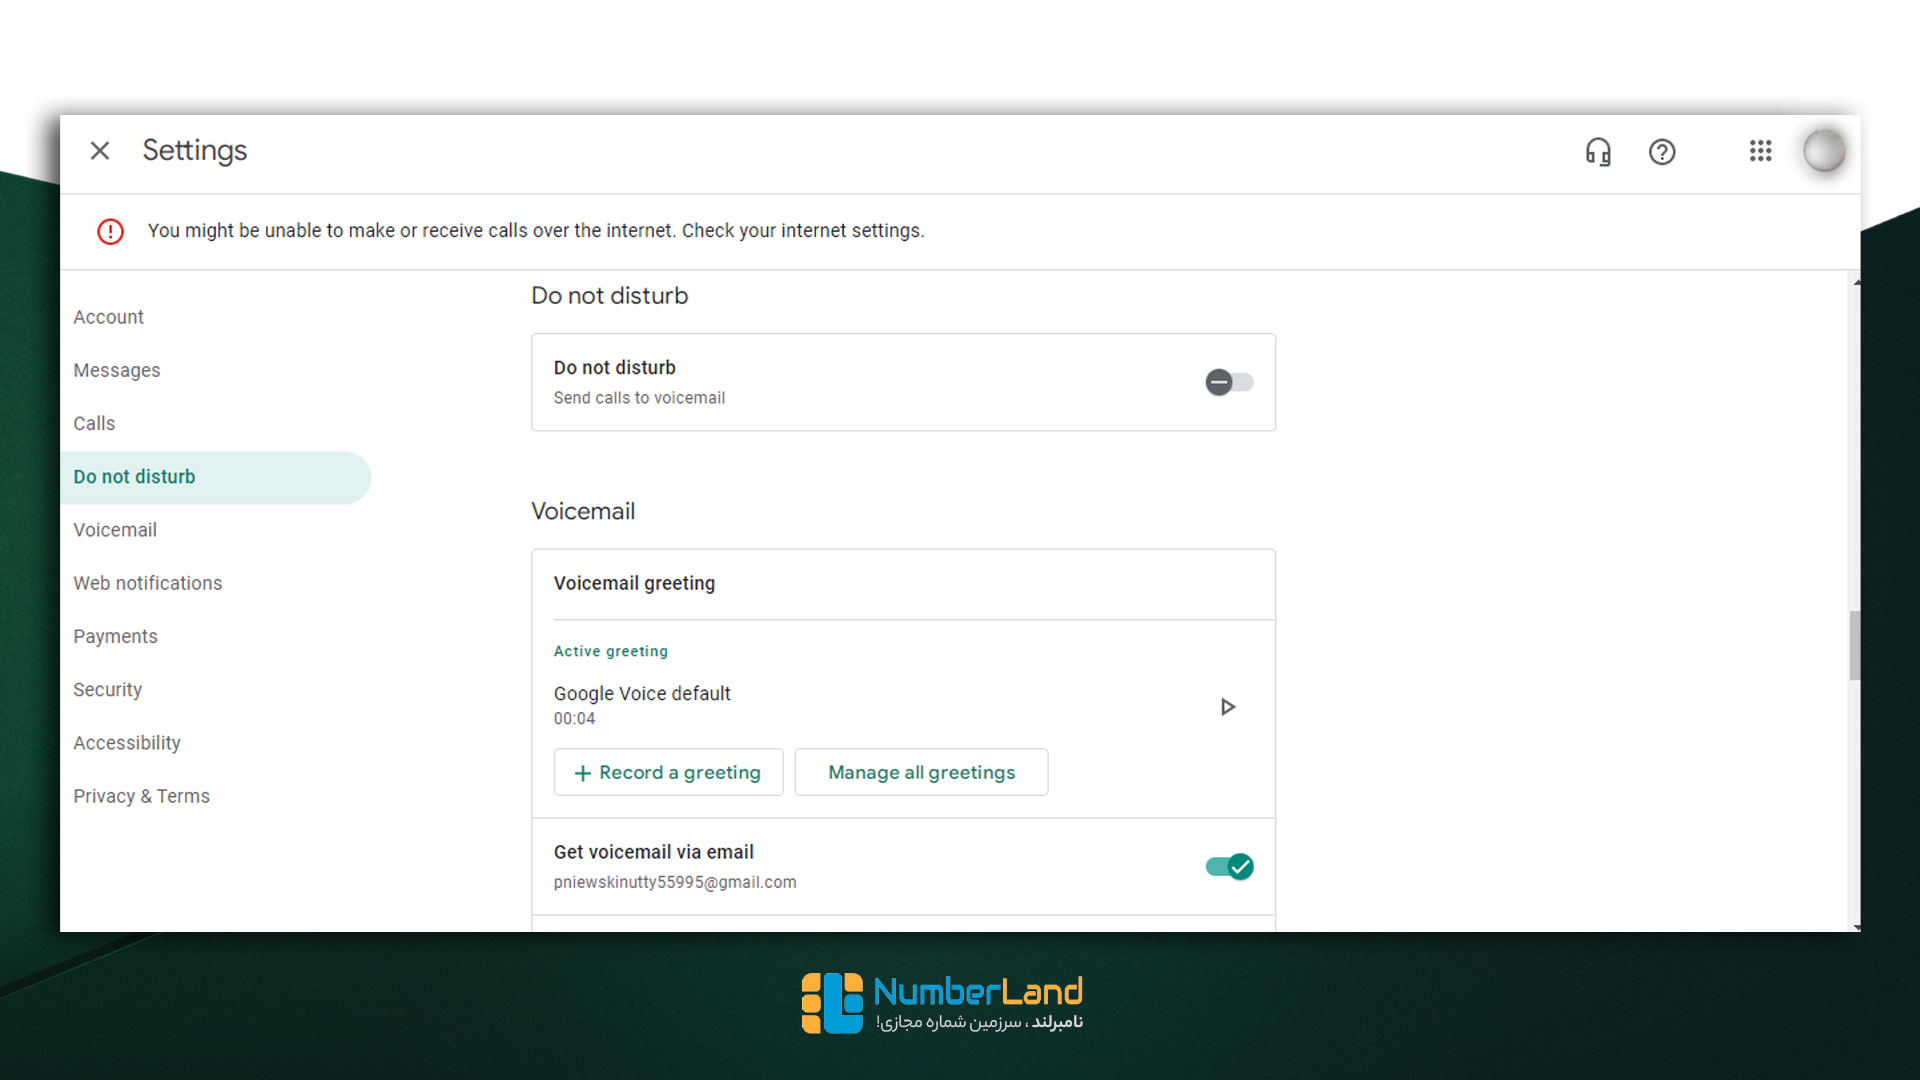Screen dimensions: 1920x1080
Task: Disable the Do not disturb send calls toggle
Action: (x=1226, y=381)
